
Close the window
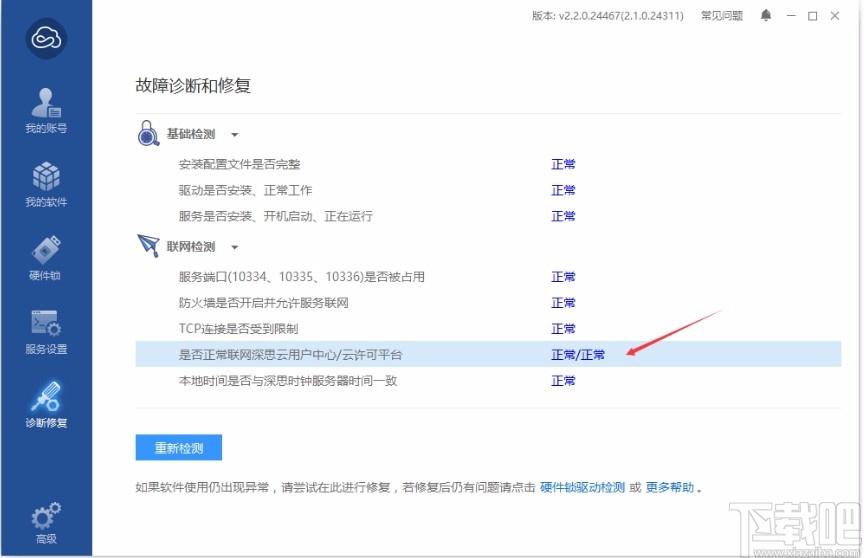pyautogui.click(x=835, y=15)
